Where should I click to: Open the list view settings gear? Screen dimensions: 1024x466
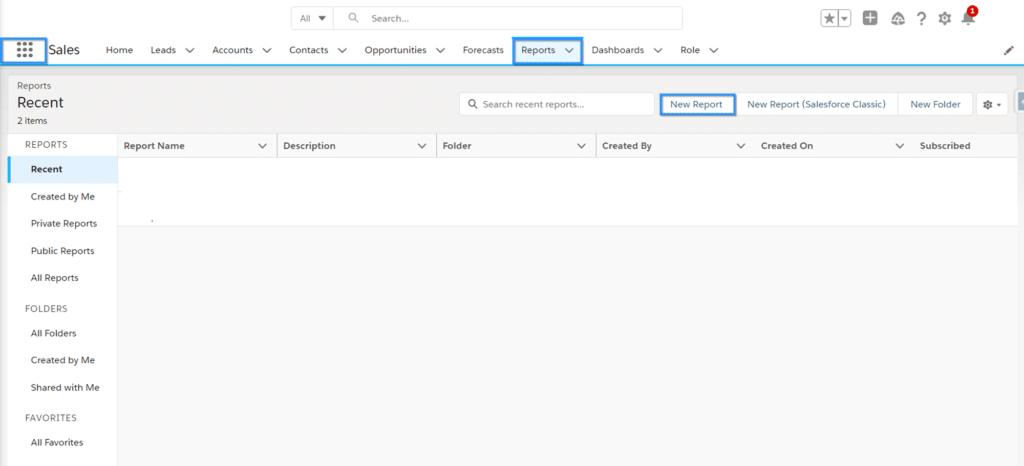tap(991, 104)
